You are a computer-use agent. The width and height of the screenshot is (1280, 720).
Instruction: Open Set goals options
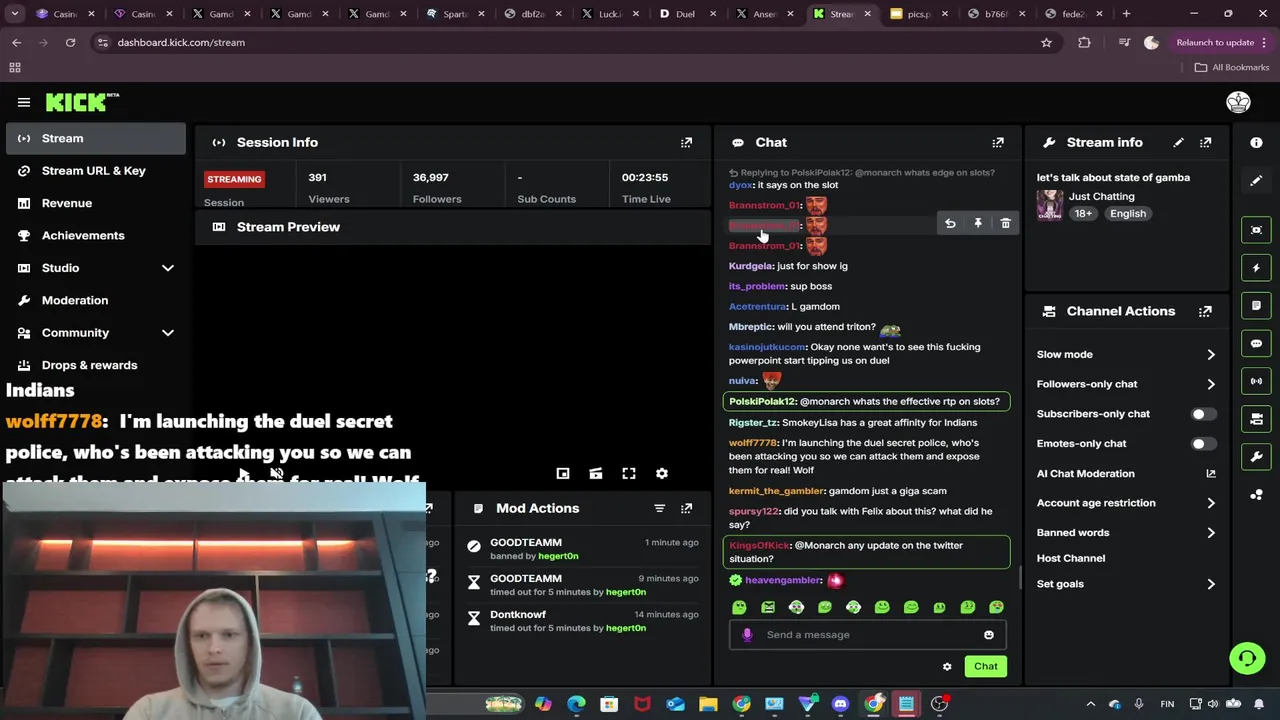[x=1126, y=584]
